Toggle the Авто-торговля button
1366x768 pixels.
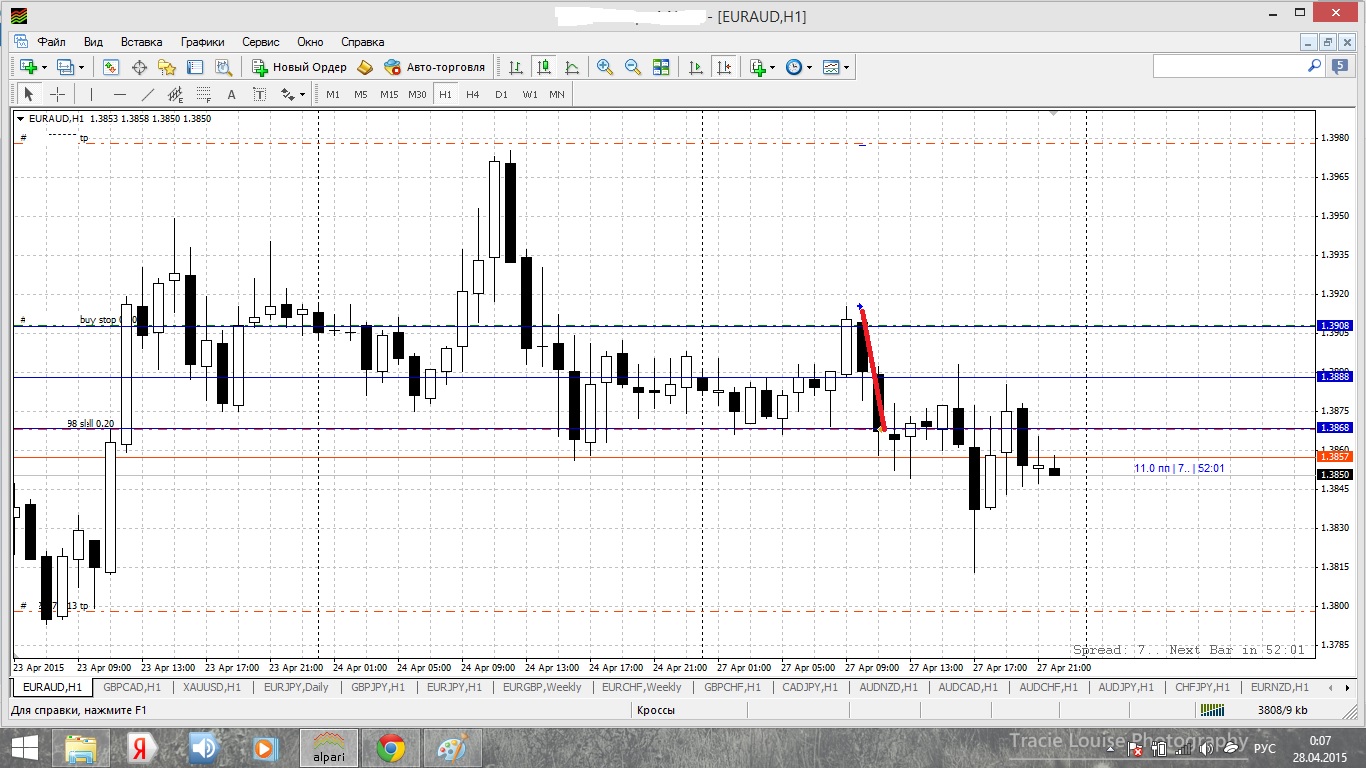(434, 67)
